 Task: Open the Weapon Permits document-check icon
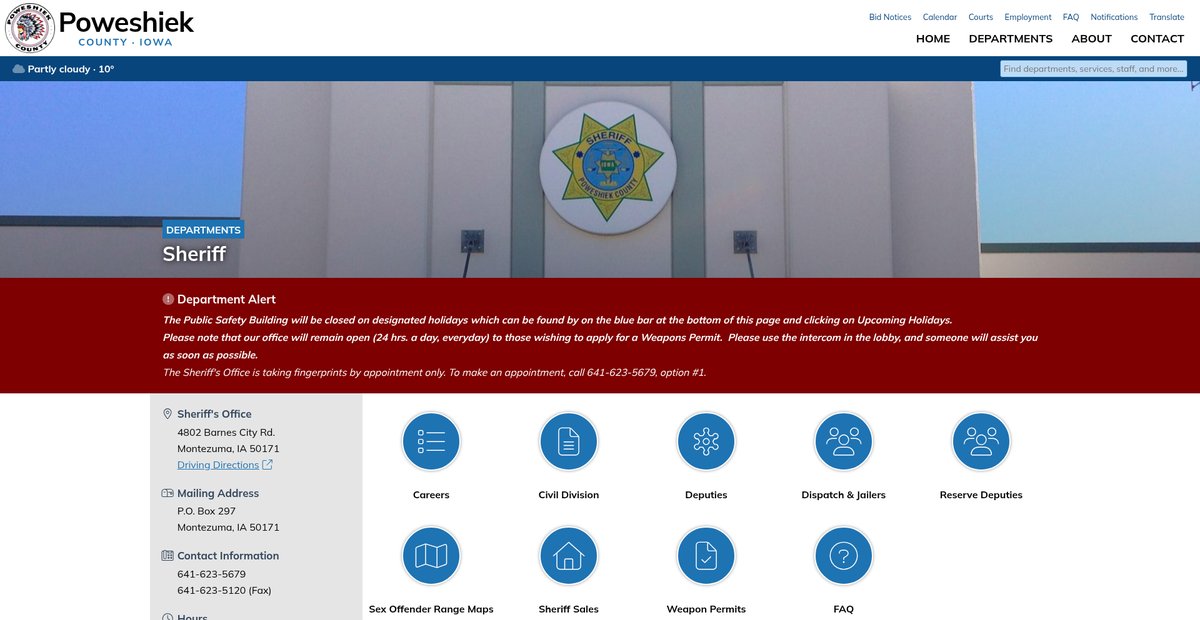click(x=706, y=555)
